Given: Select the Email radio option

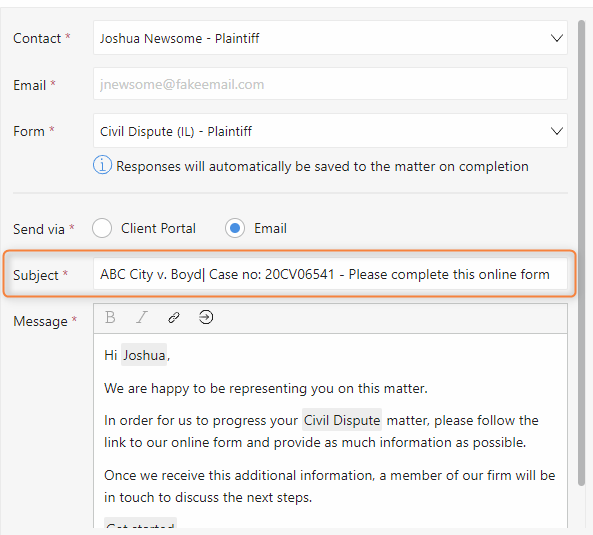Looking at the screenshot, I should [234, 228].
